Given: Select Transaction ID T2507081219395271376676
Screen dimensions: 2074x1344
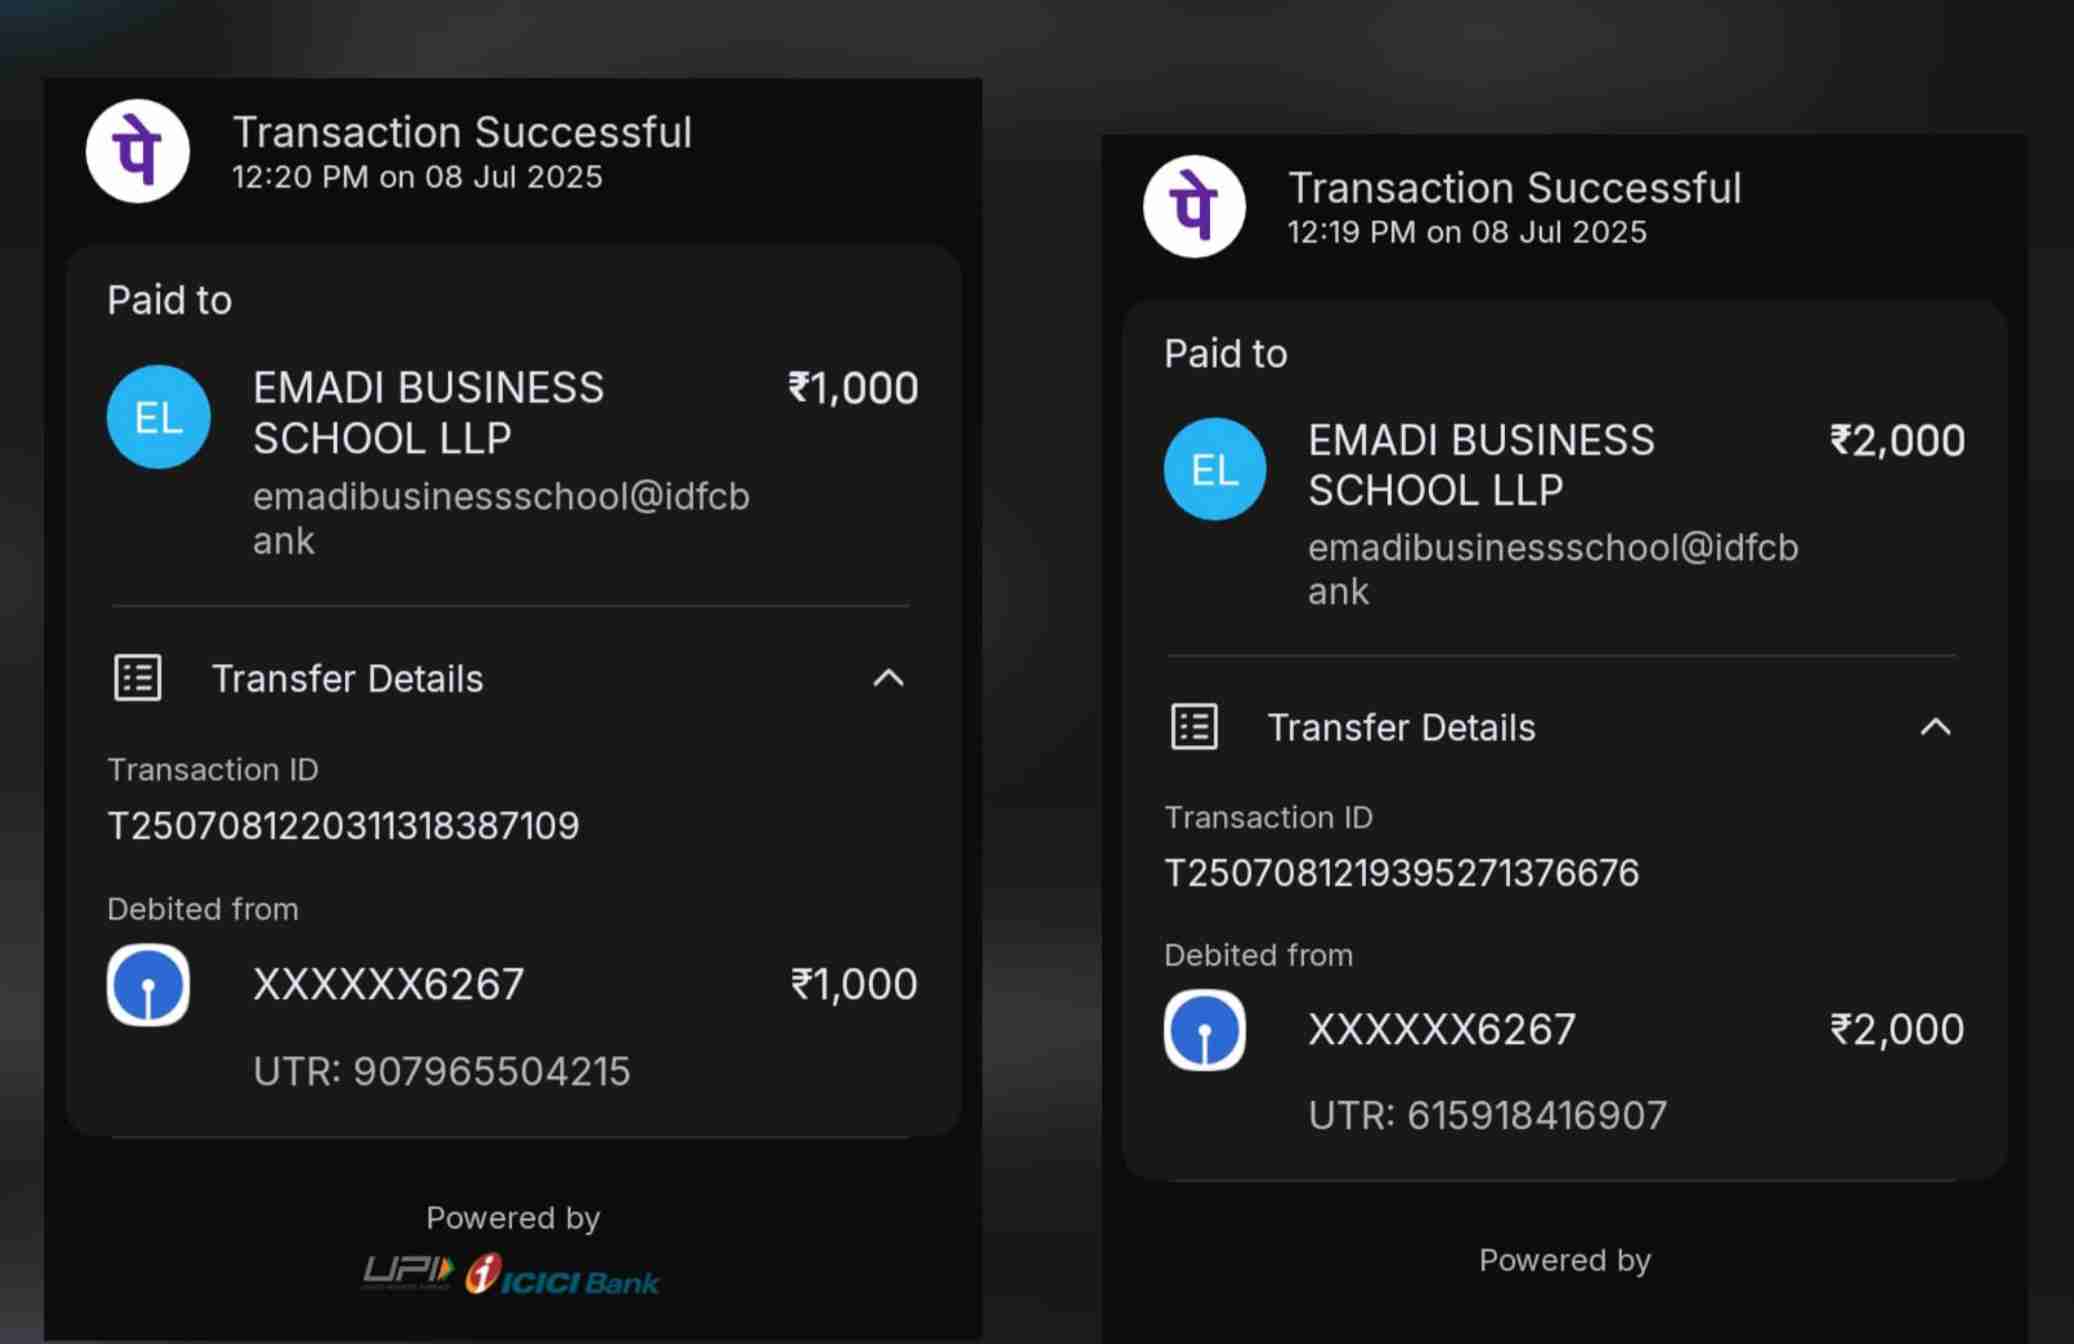Looking at the screenshot, I should 1402,873.
